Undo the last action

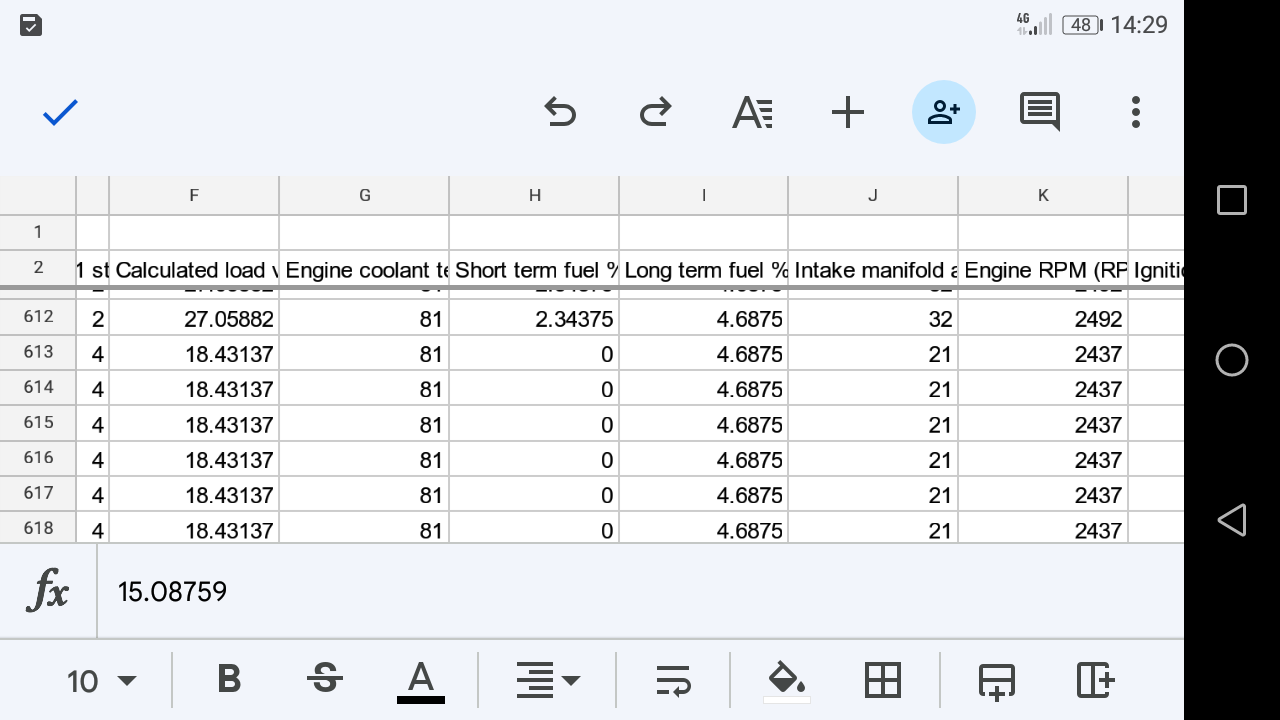560,112
